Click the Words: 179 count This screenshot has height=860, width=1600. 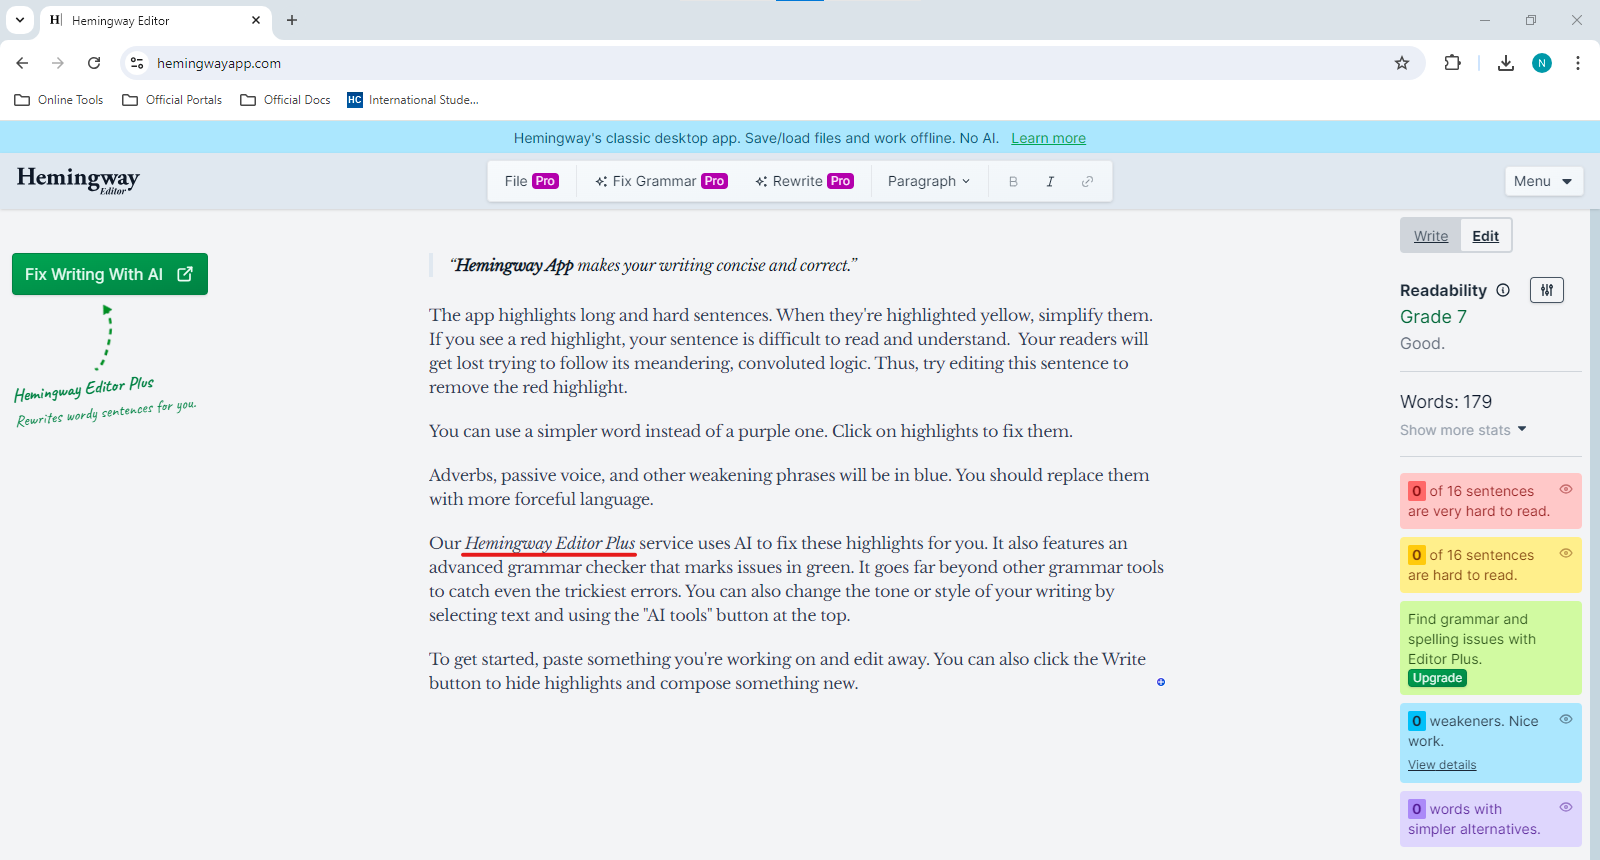(x=1446, y=402)
